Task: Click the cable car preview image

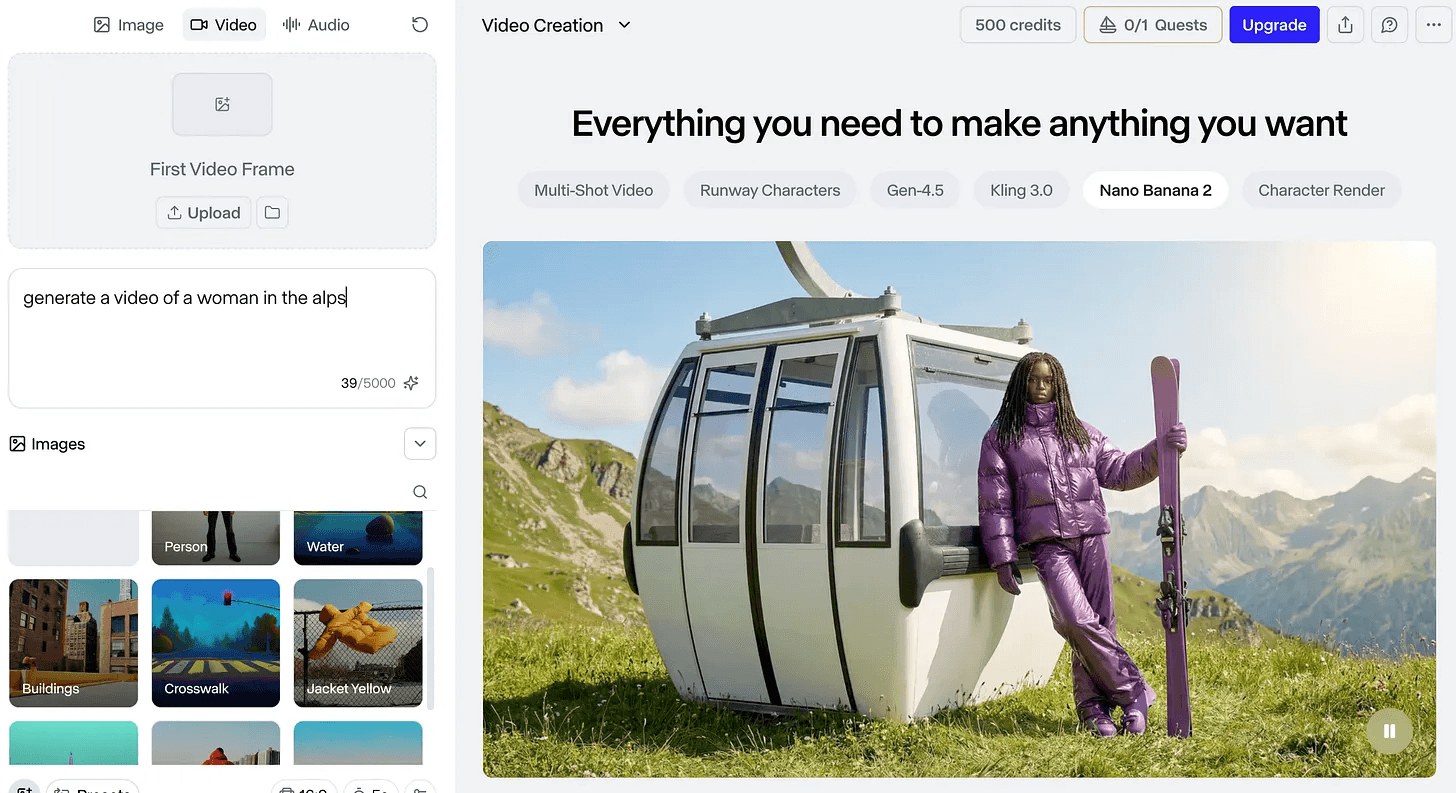Action: (959, 509)
